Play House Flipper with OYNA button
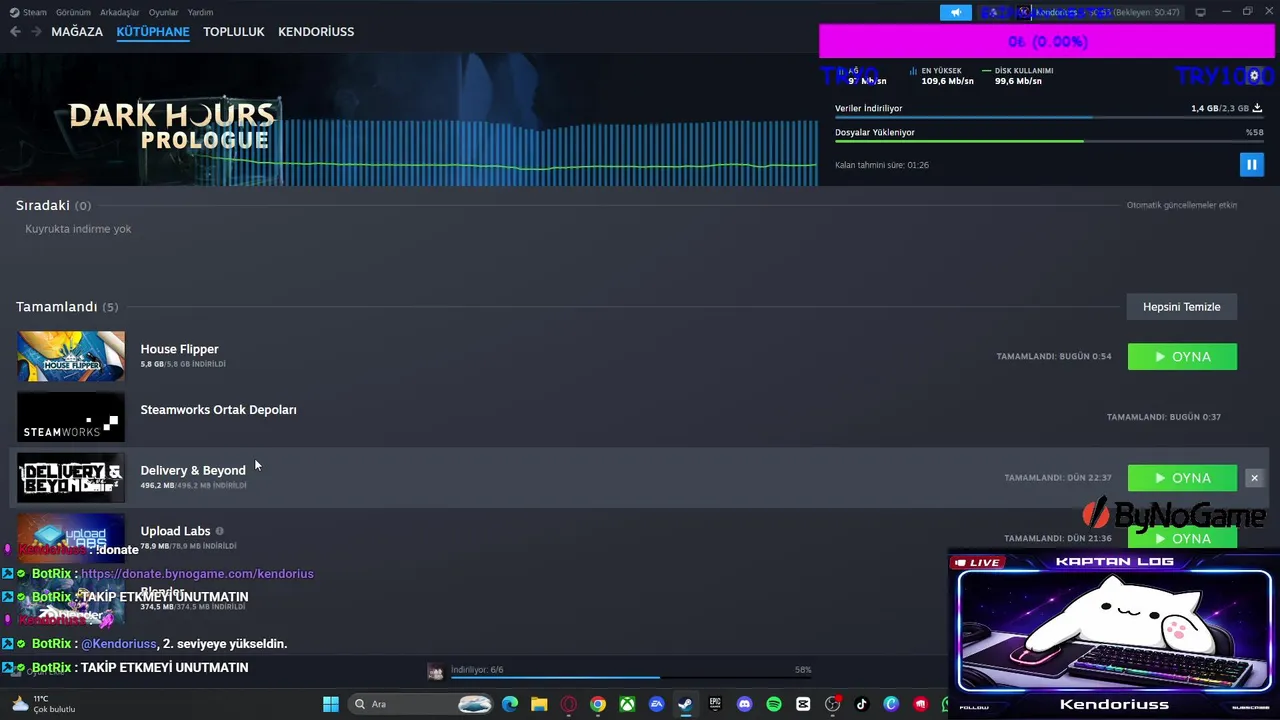 (x=1182, y=357)
